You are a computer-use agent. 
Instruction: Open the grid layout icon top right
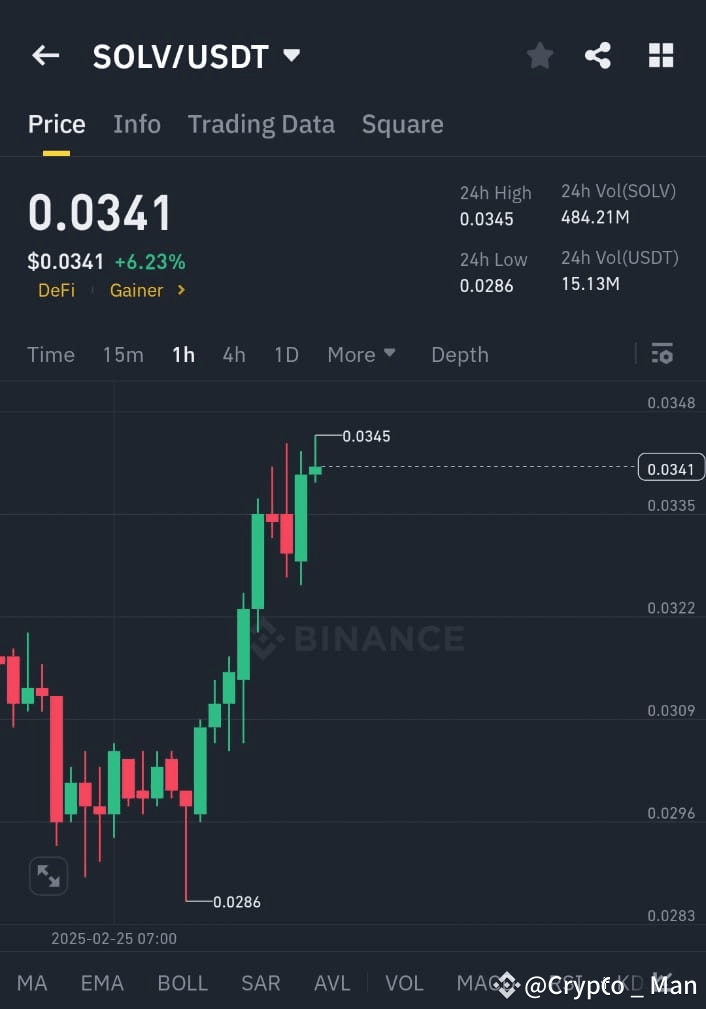pos(661,56)
